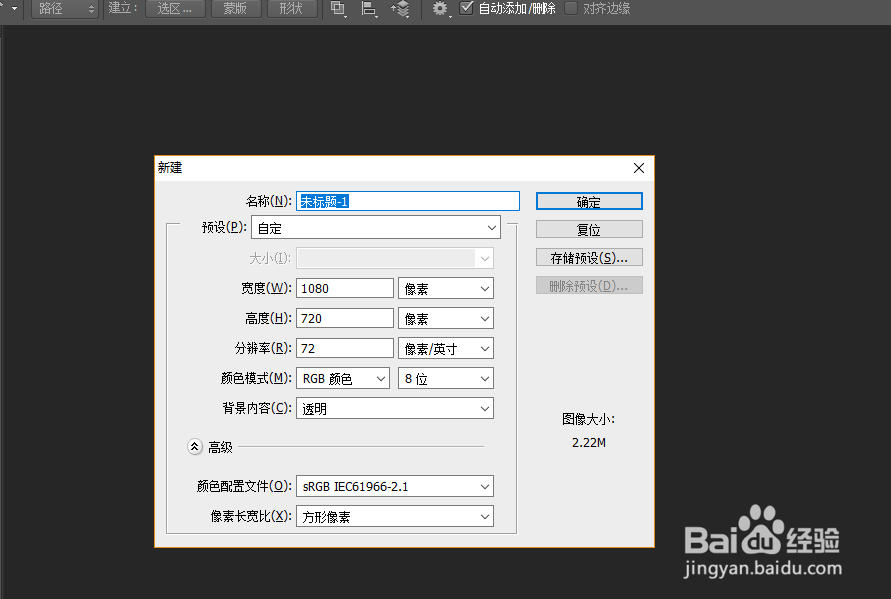Open the 预设 dropdown showing 自定
The width and height of the screenshot is (891, 599).
point(376,228)
